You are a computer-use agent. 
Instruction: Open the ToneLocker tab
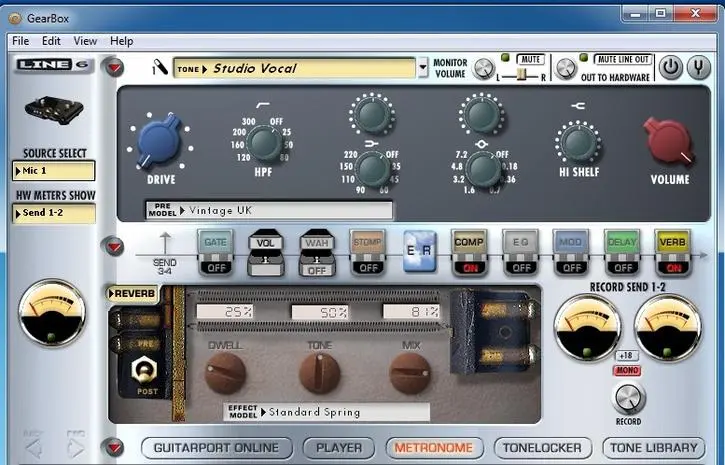542,447
